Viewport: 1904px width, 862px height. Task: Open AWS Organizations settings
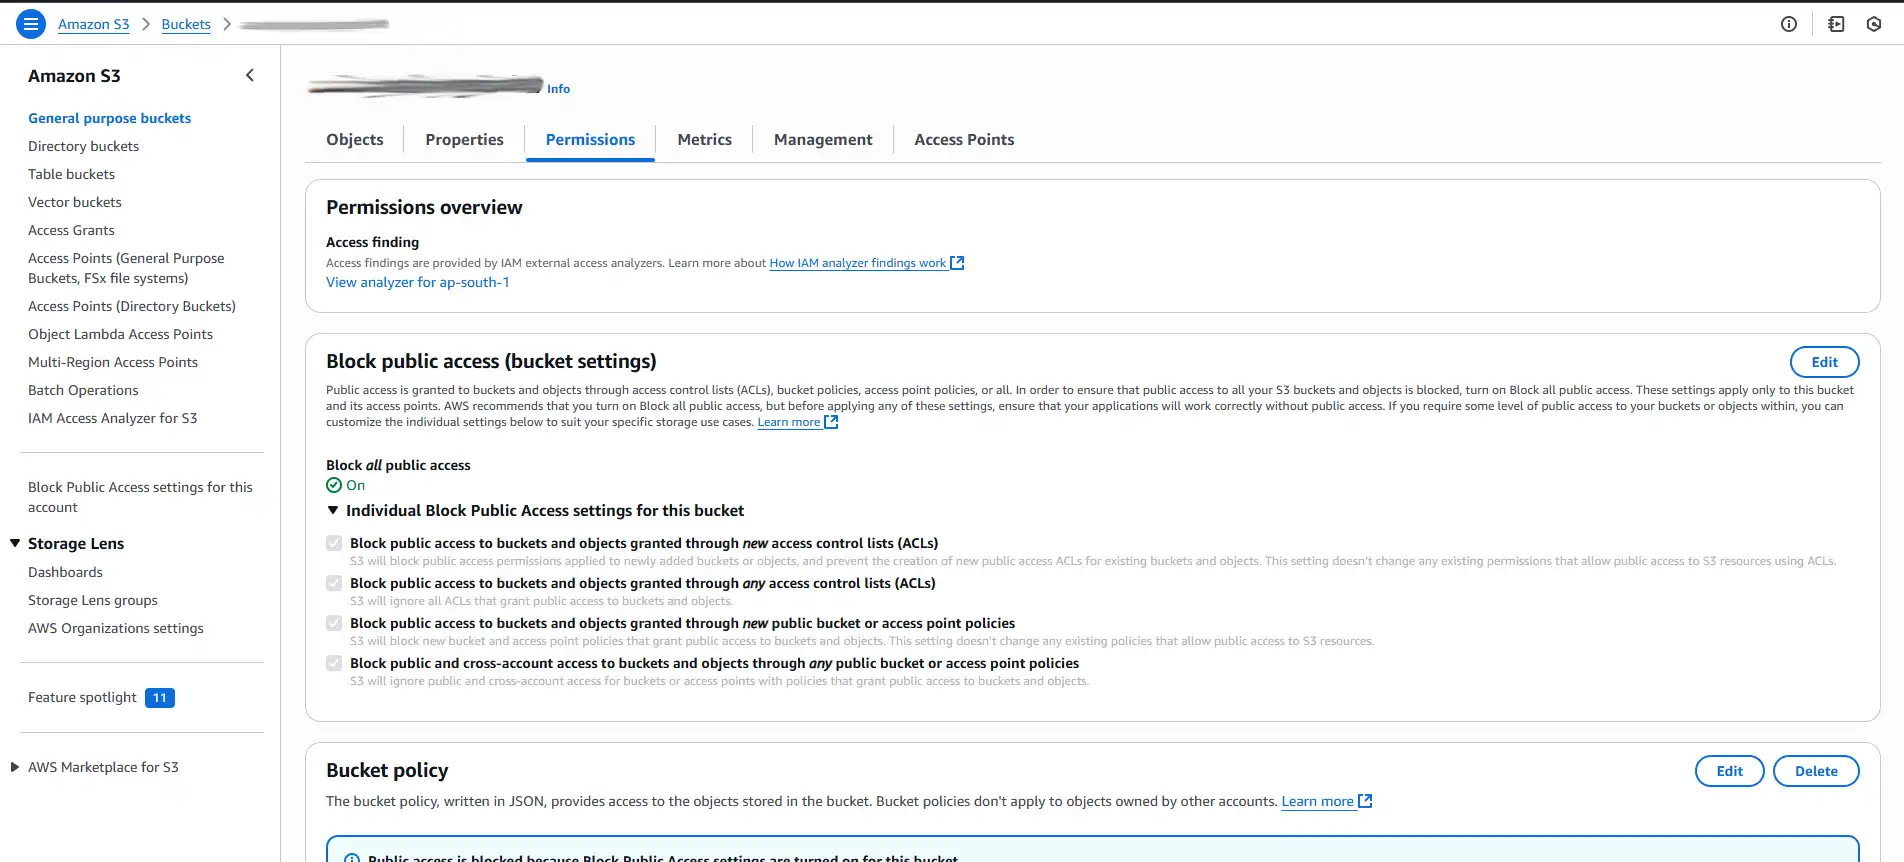point(116,628)
